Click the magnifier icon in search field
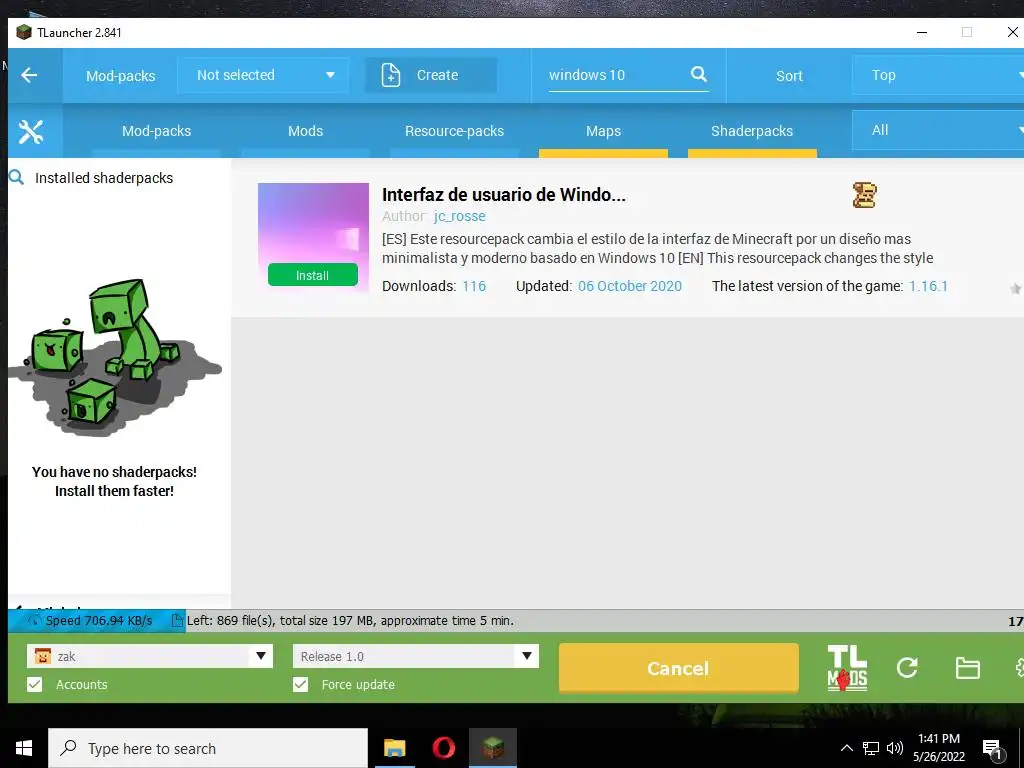Screen dimensions: 1024x768 coord(699,74)
